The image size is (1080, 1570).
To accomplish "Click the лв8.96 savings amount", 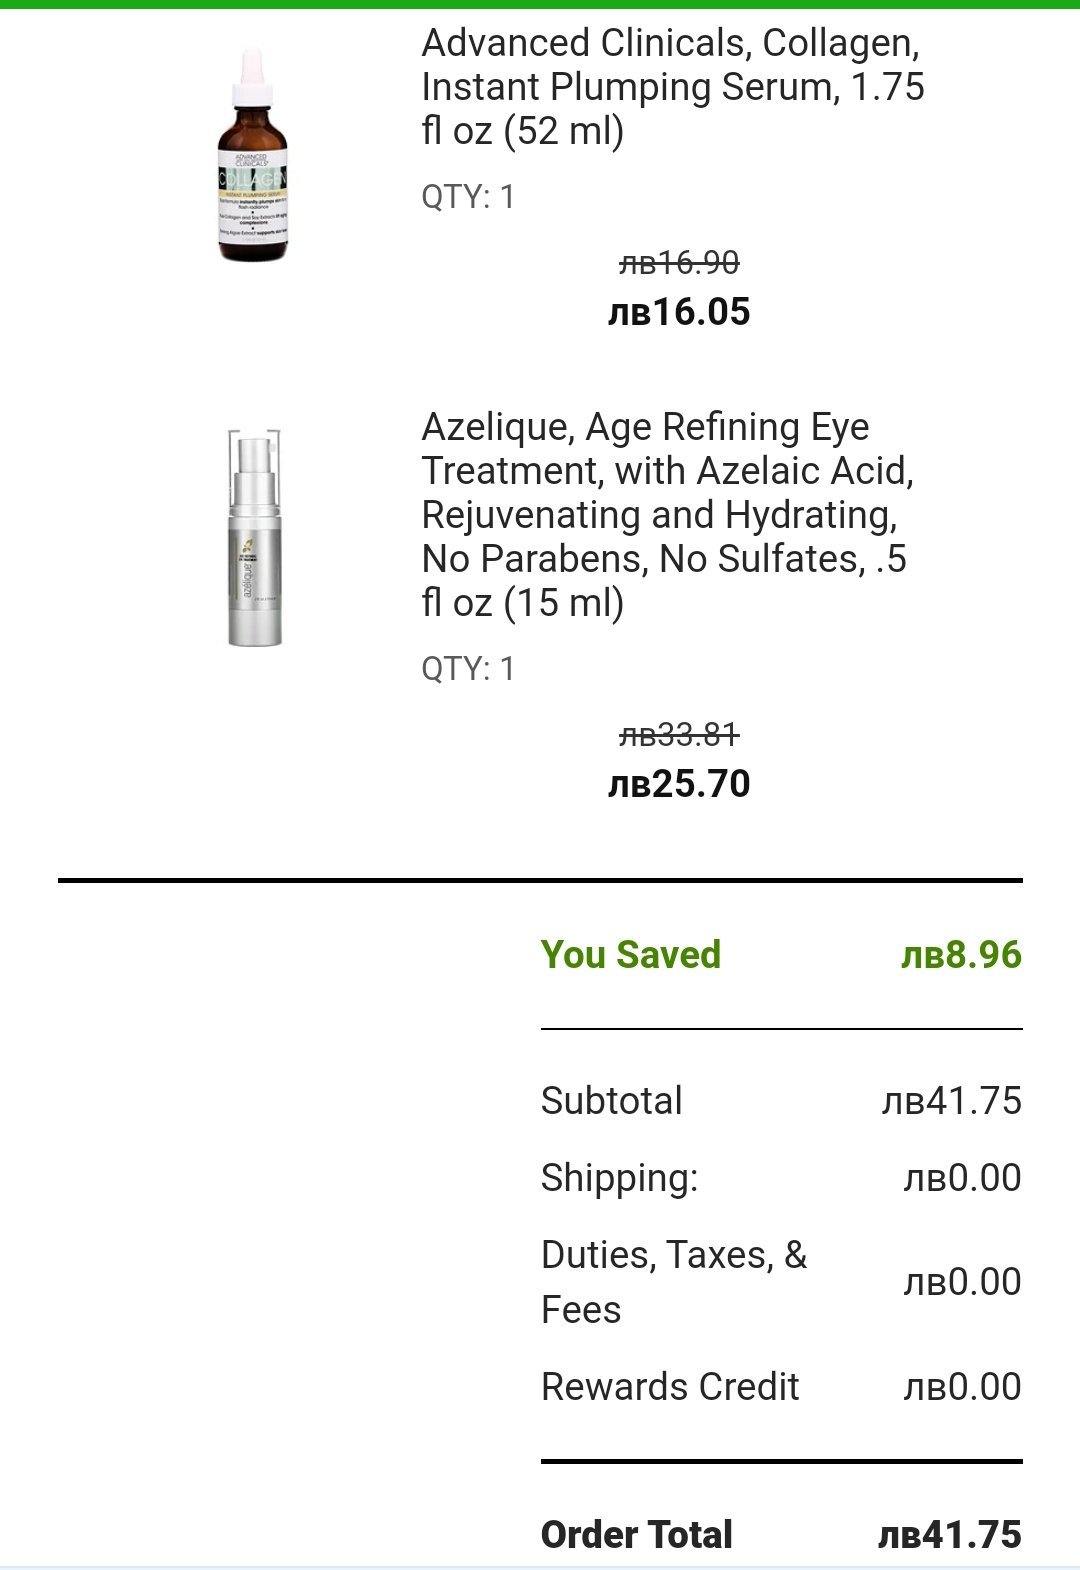I will pyautogui.click(x=961, y=955).
